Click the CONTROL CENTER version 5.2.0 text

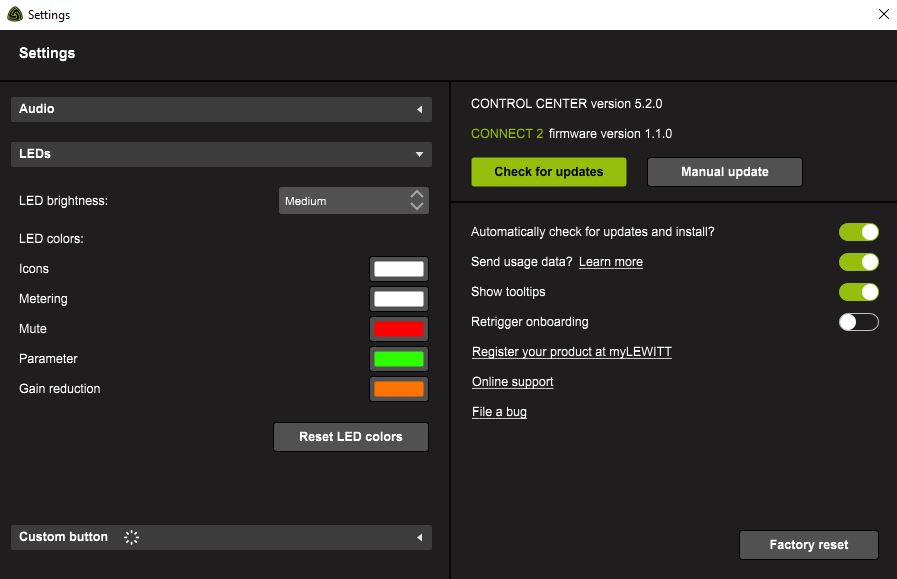(x=566, y=104)
